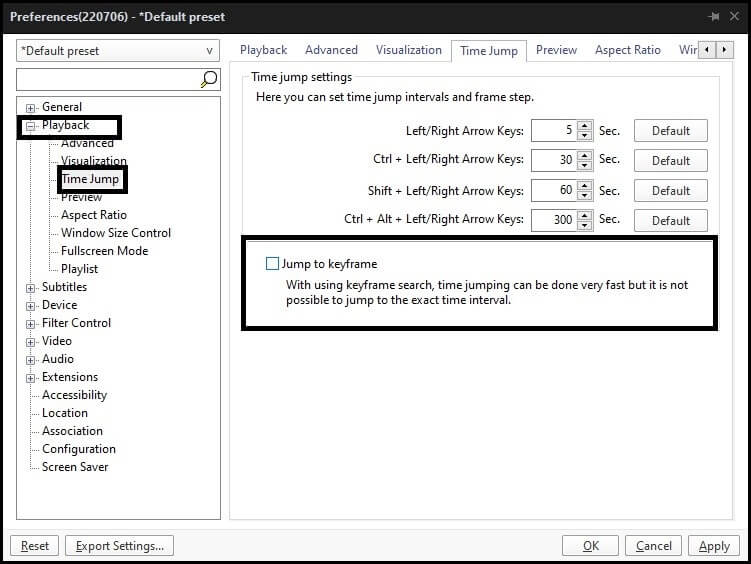Click Export Settings button
This screenshot has height=564, width=751.
click(x=119, y=546)
